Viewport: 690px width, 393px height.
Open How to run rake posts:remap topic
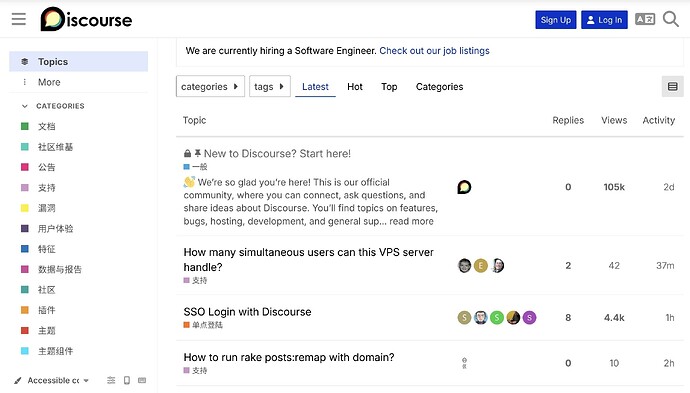(x=289, y=357)
